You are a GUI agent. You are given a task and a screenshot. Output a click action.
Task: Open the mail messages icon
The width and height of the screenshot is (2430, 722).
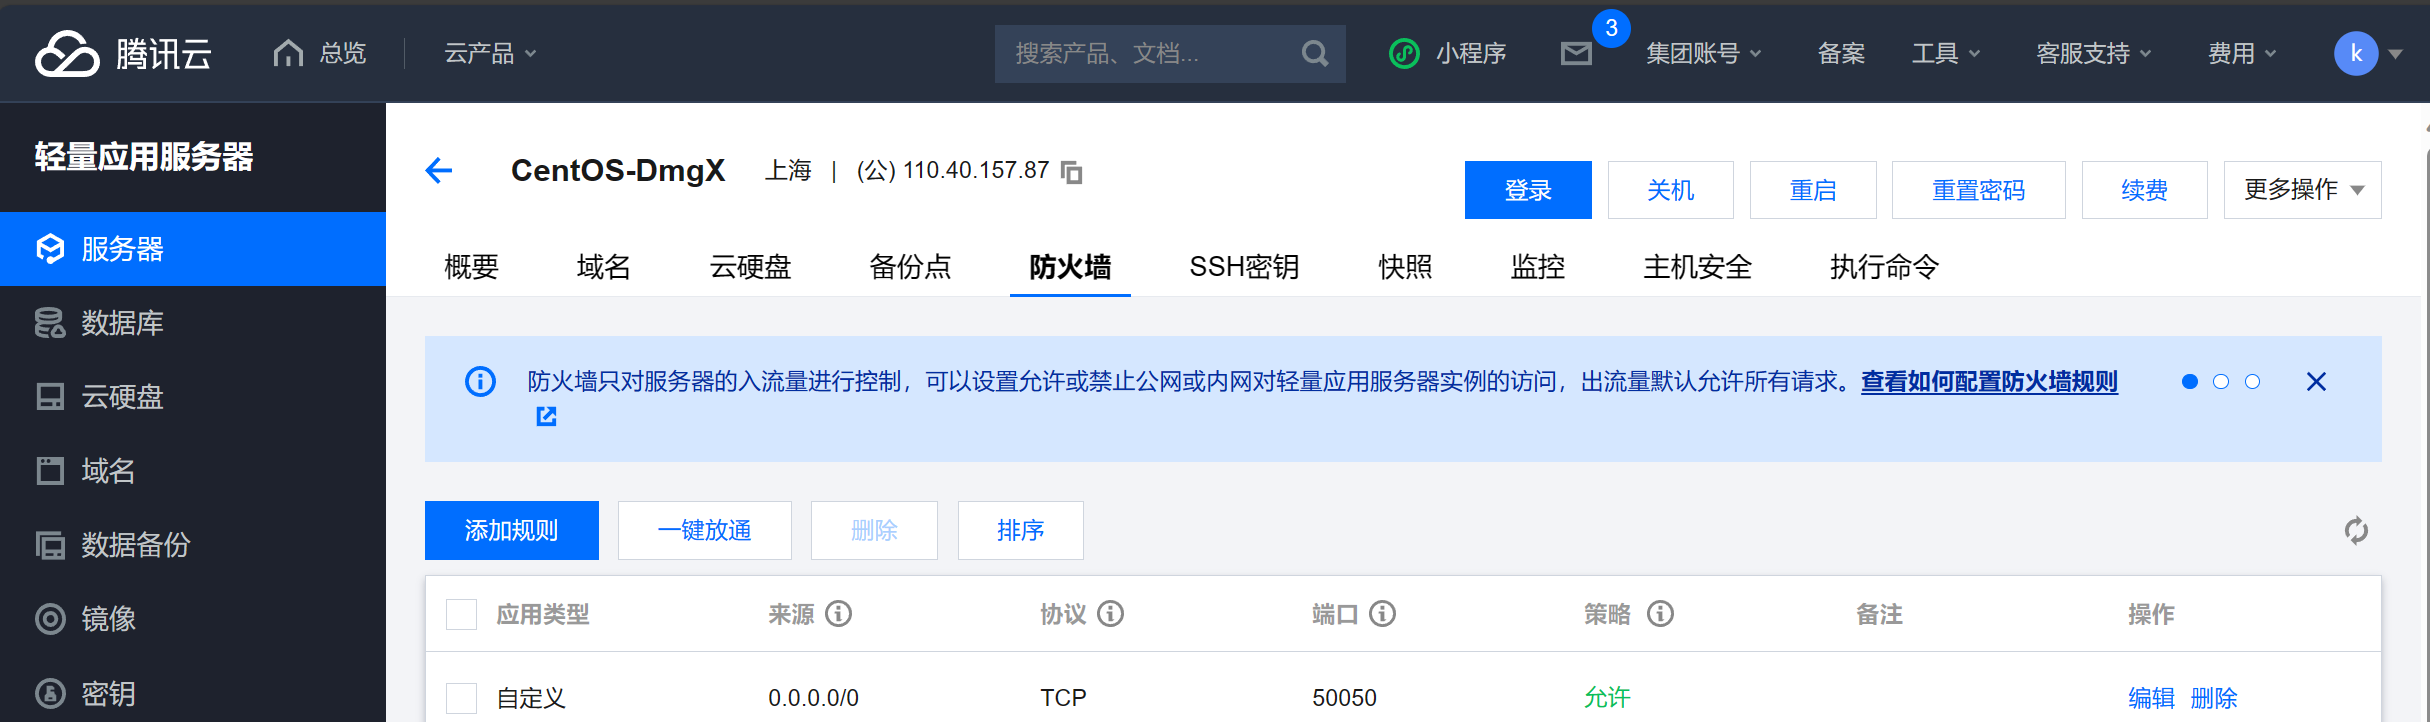1576,53
